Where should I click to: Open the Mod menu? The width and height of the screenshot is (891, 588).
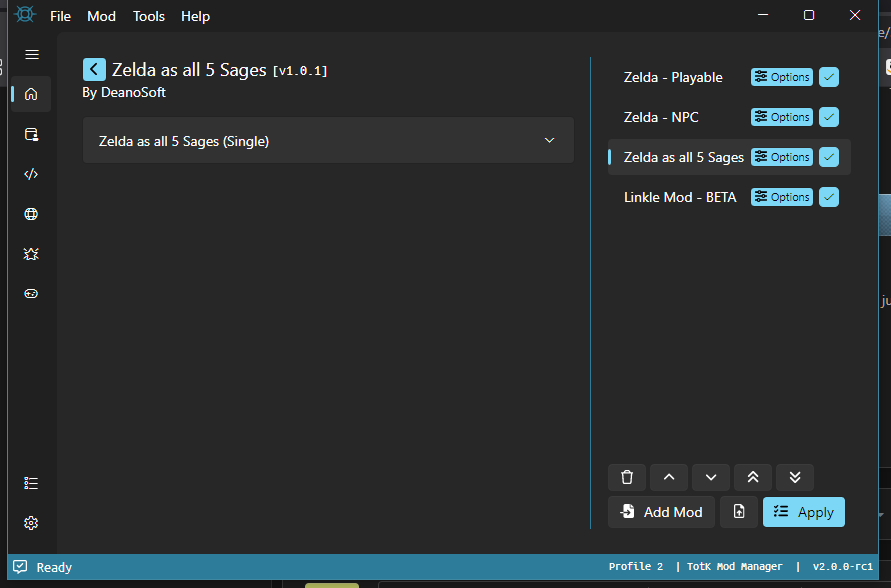(x=101, y=16)
